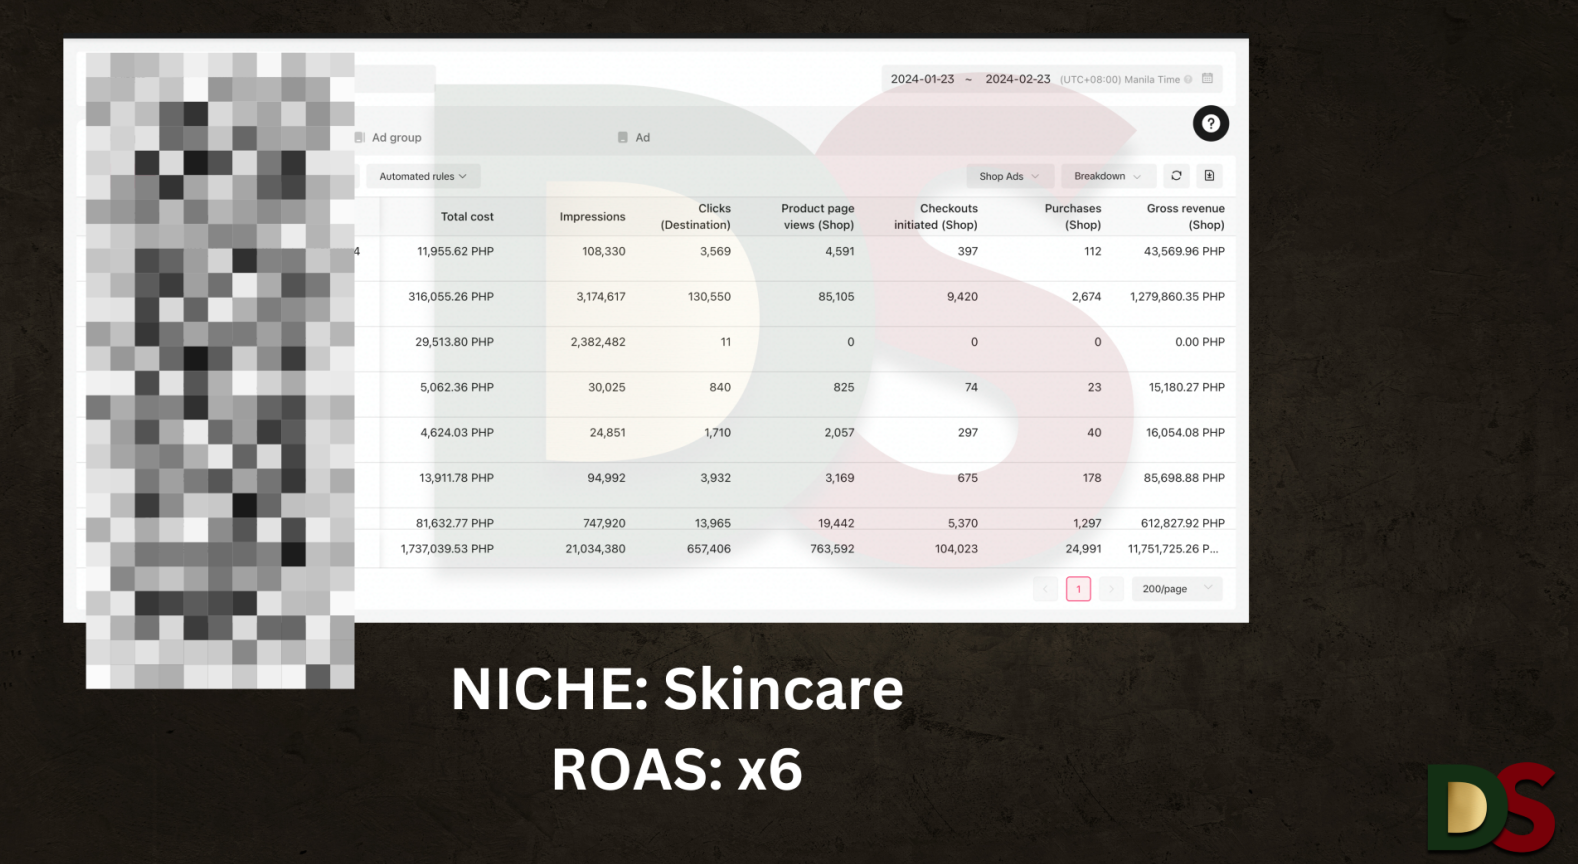This screenshot has width=1578, height=864.
Task: Click the gross revenue 43,569.96 PHP
Action: (1184, 251)
